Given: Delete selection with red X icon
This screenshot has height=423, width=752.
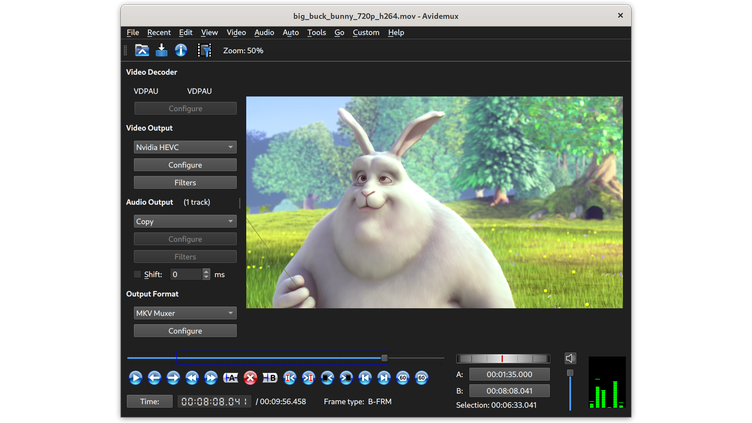Looking at the screenshot, I should 250,378.
